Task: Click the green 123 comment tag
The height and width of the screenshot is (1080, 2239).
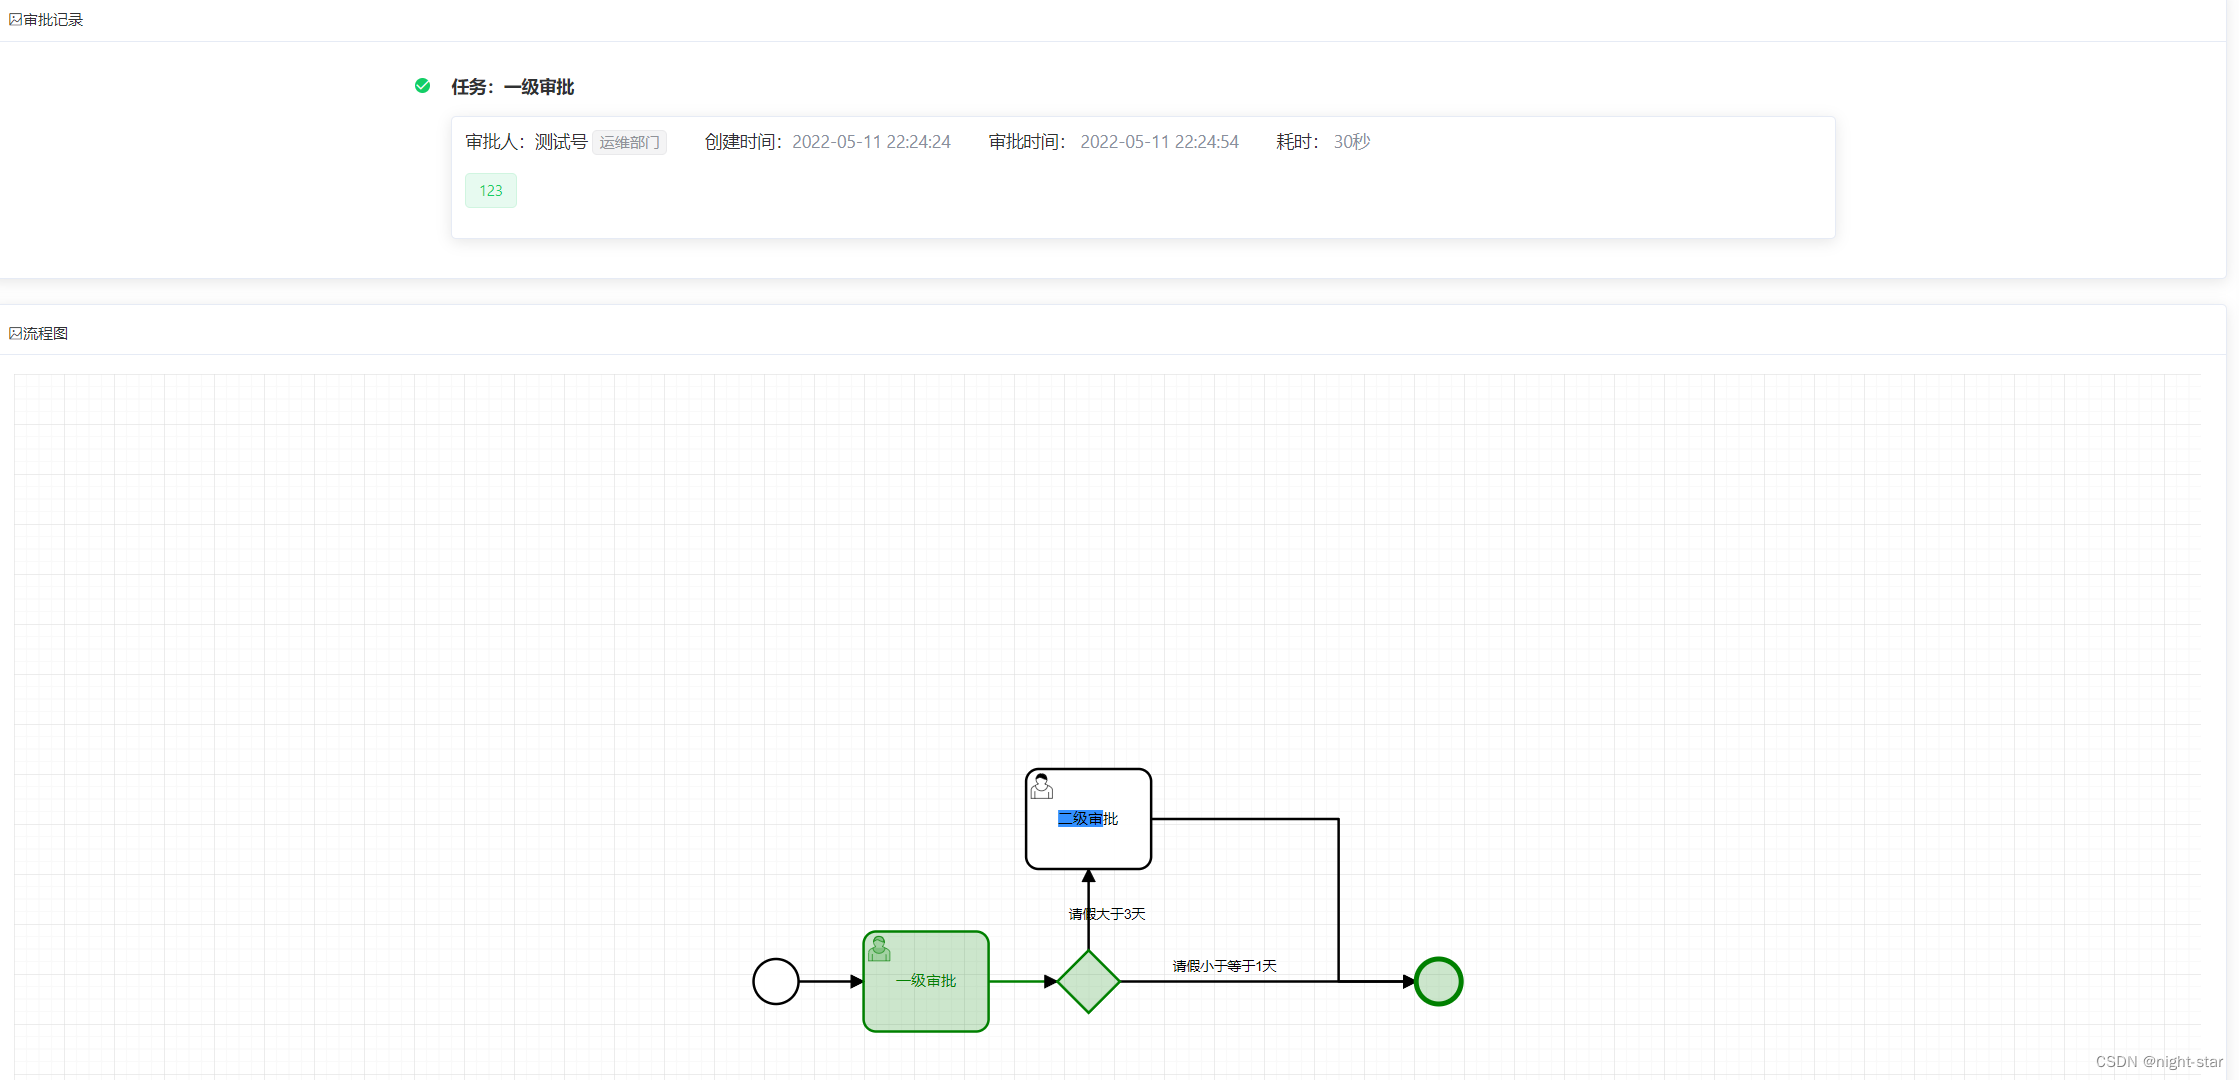Action: tap(490, 191)
